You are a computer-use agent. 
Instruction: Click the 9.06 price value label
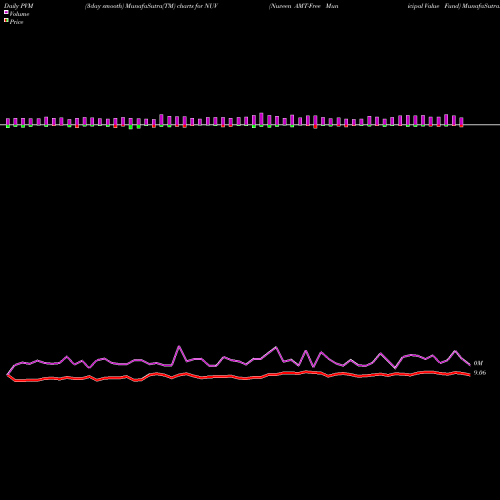click(480, 373)
